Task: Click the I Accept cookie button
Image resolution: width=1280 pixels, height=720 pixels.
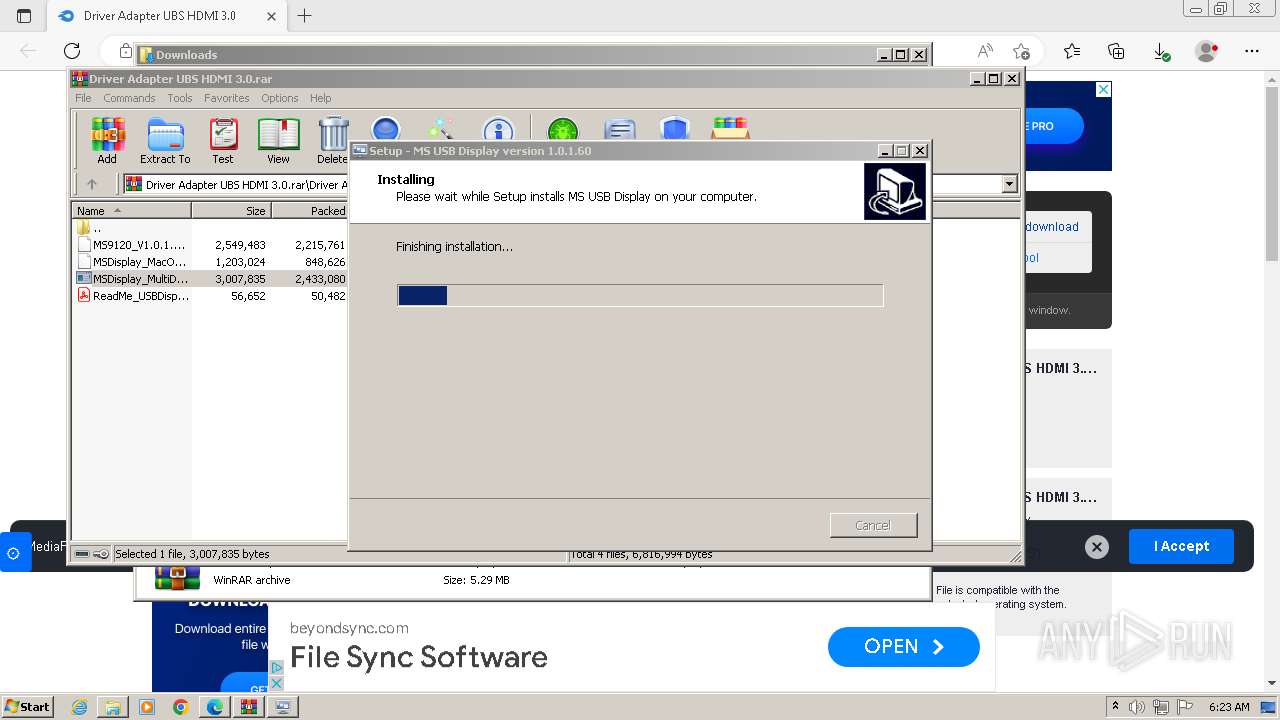Action: point(1181,546)
